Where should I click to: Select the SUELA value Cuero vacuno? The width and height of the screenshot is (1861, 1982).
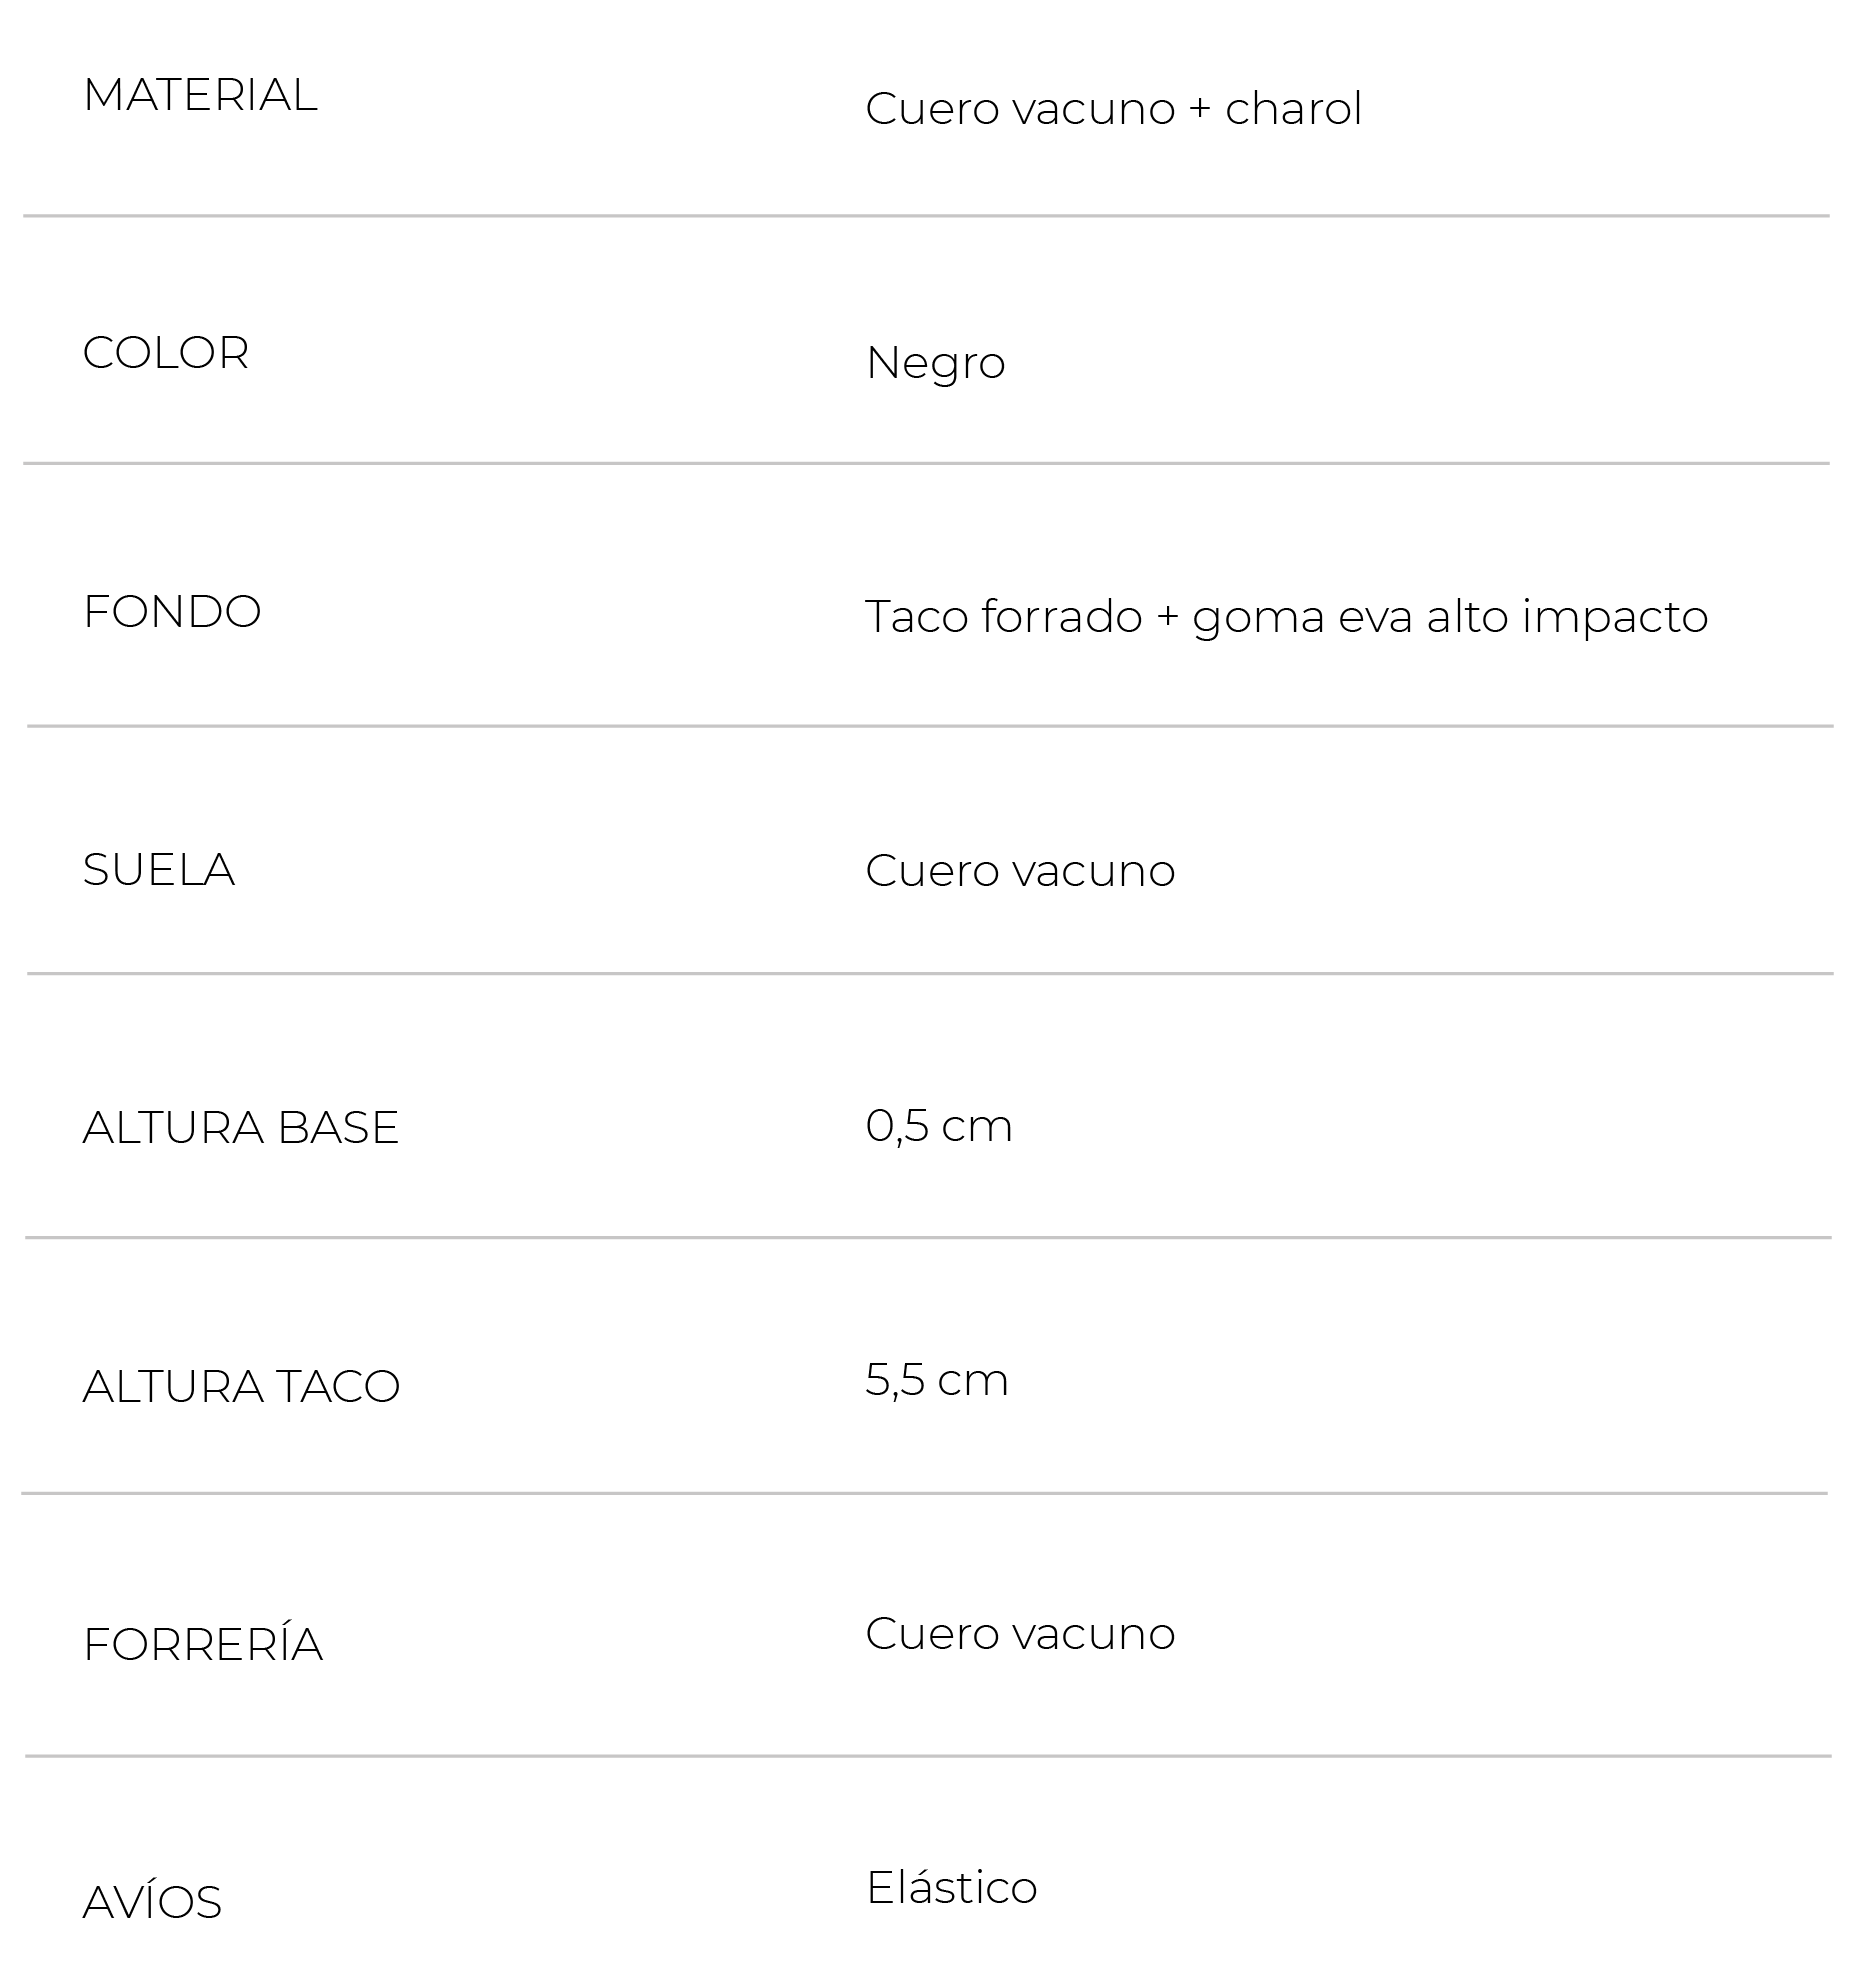(1020, 871)
